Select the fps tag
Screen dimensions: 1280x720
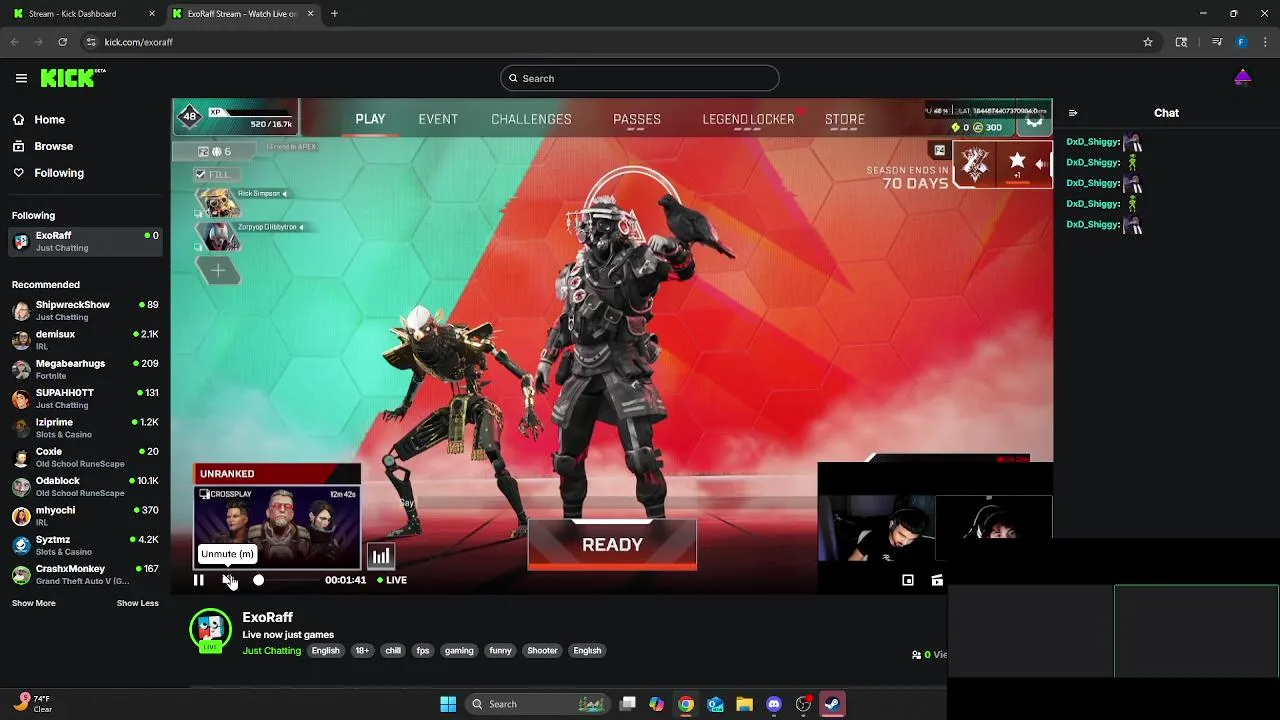[423, 651]
